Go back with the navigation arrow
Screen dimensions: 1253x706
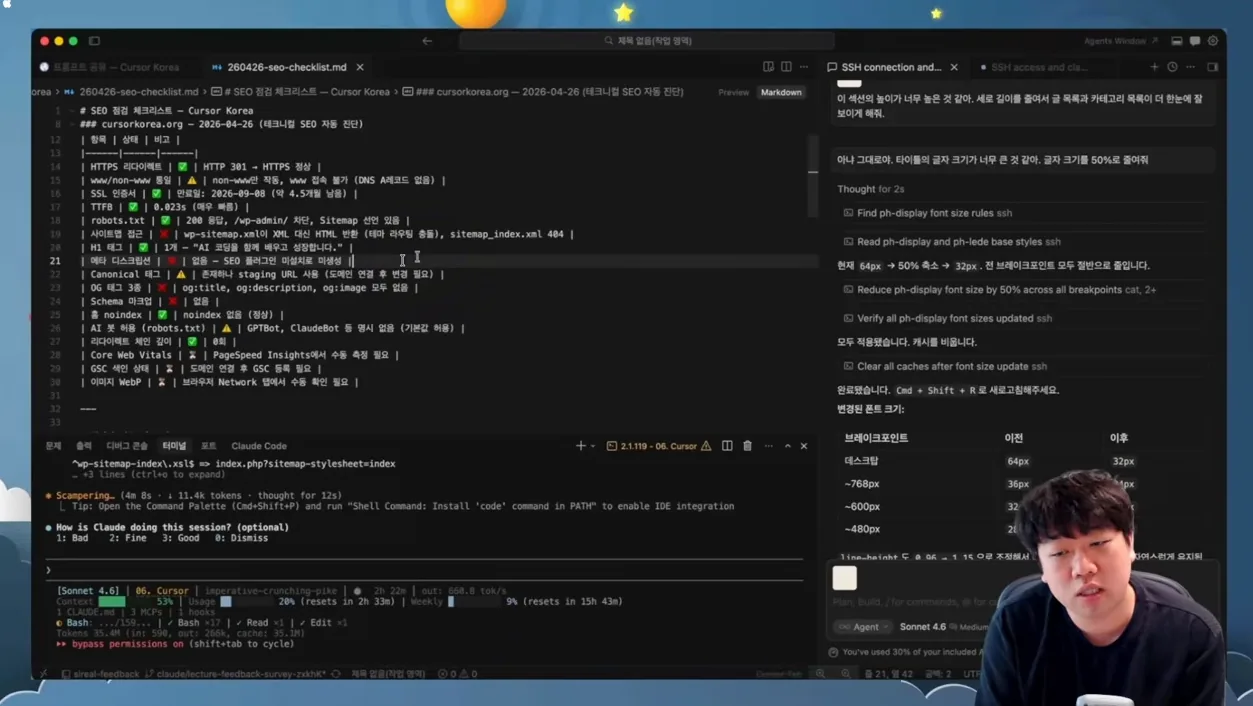point(427,41)
